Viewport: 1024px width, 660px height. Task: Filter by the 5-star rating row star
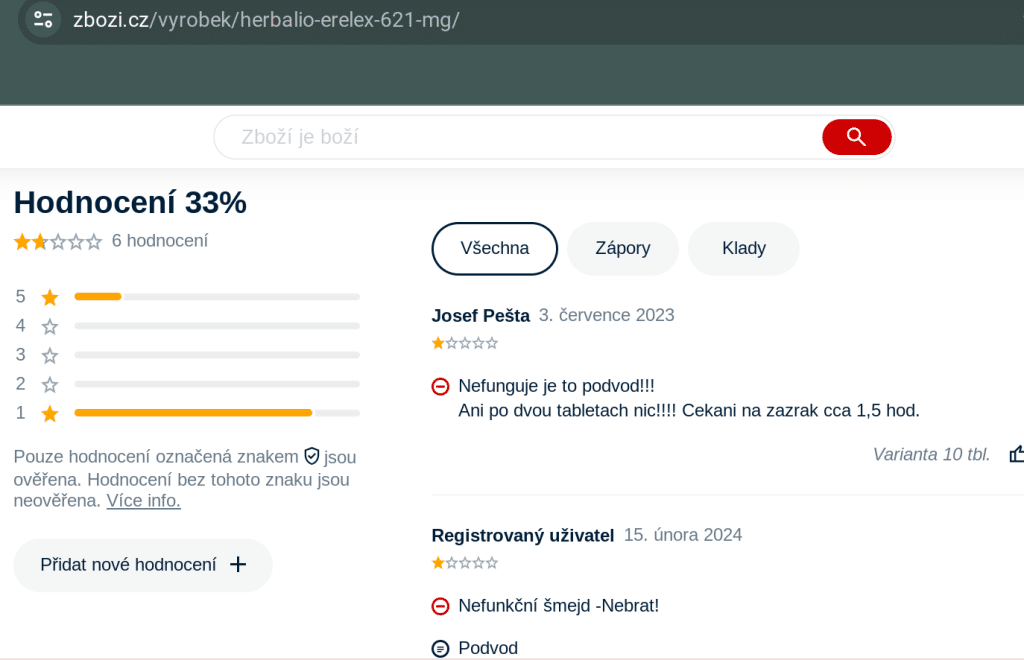point(50,298)
